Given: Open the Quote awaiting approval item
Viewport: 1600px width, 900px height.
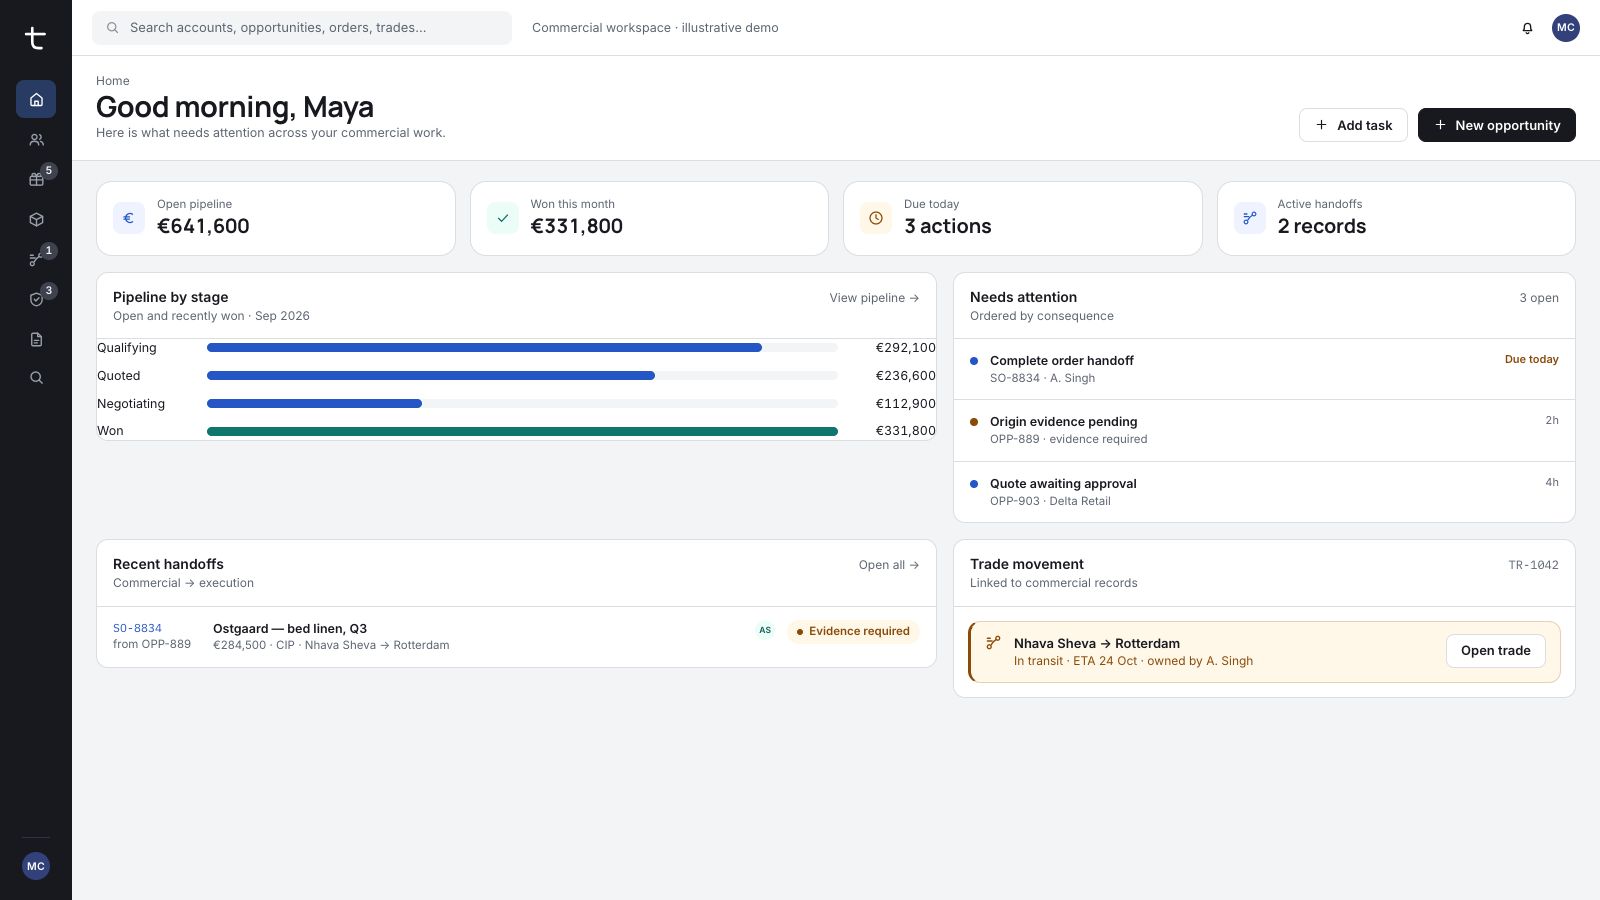Looking at the screenshot, I should click(x=1264, y=492).
